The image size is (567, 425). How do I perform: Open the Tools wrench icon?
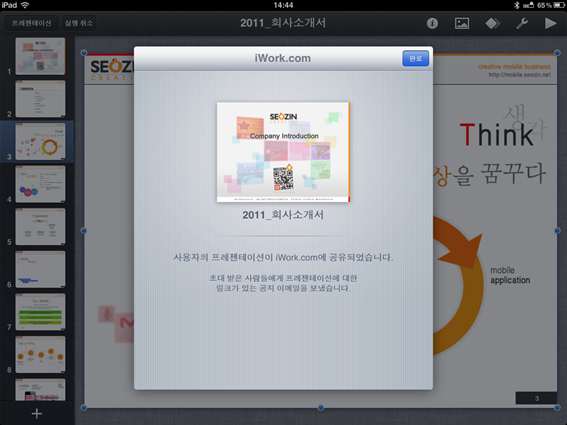point(522,24)
